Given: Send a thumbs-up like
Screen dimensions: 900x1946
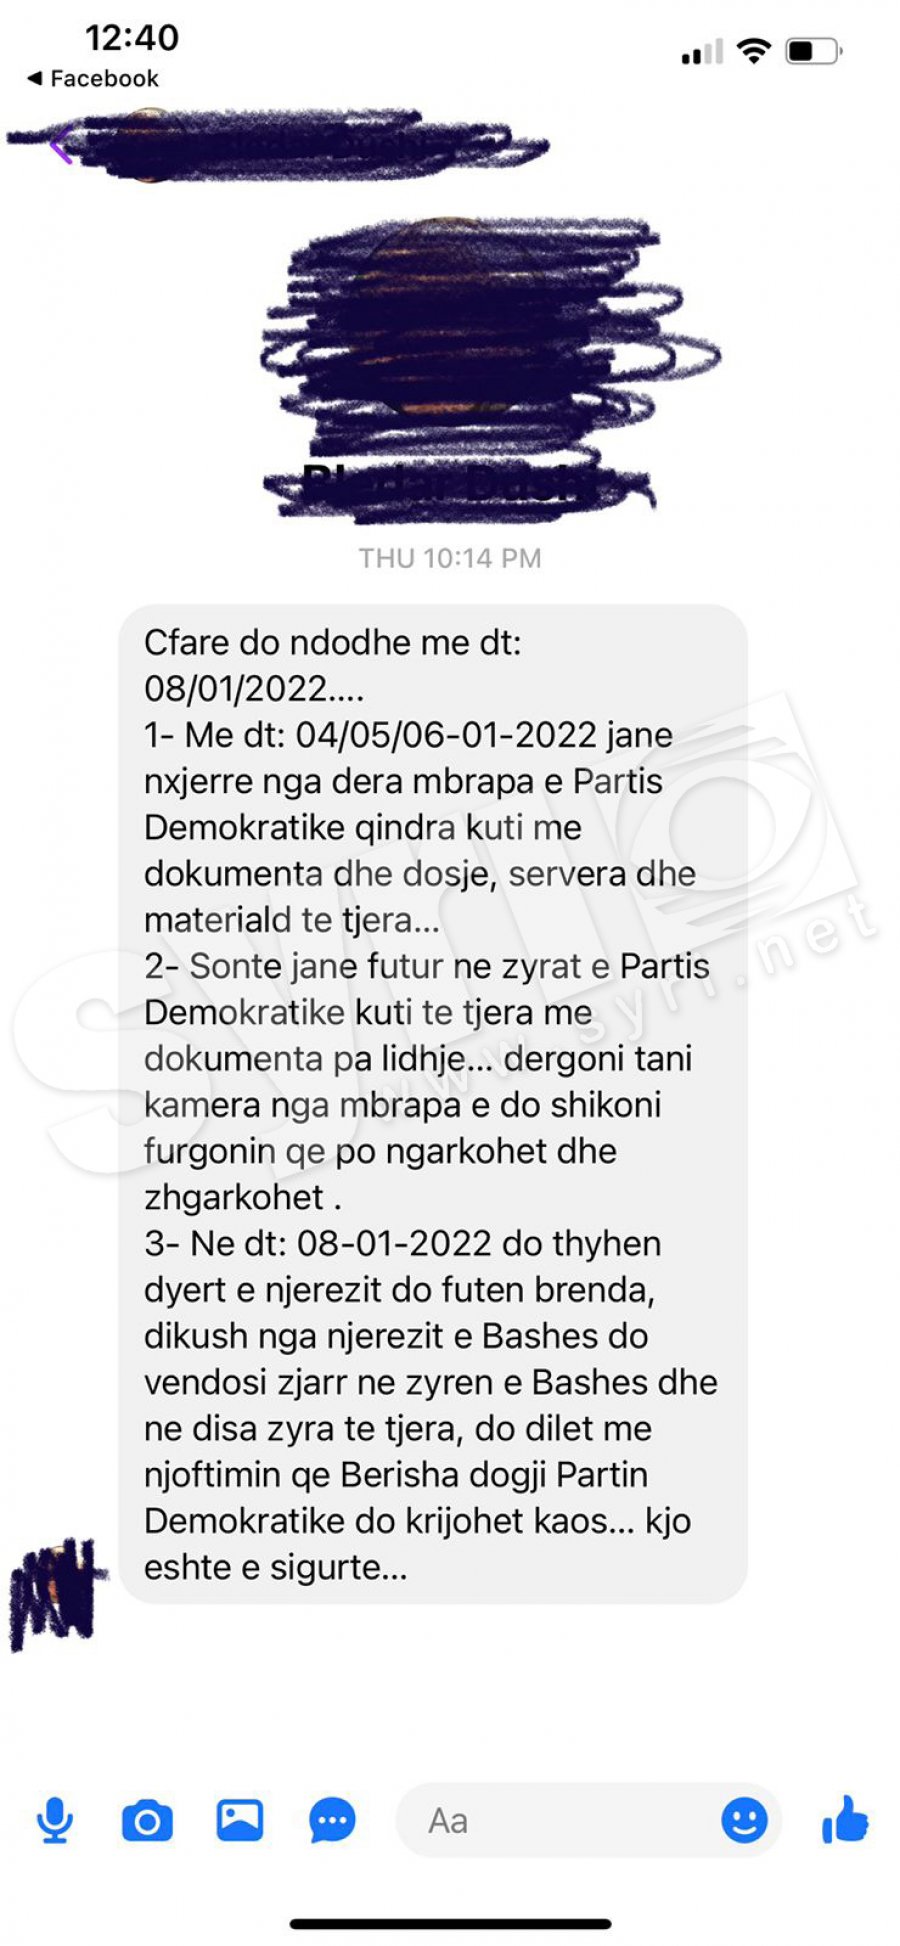Looking at the screenshot, I should [845, 1819].
